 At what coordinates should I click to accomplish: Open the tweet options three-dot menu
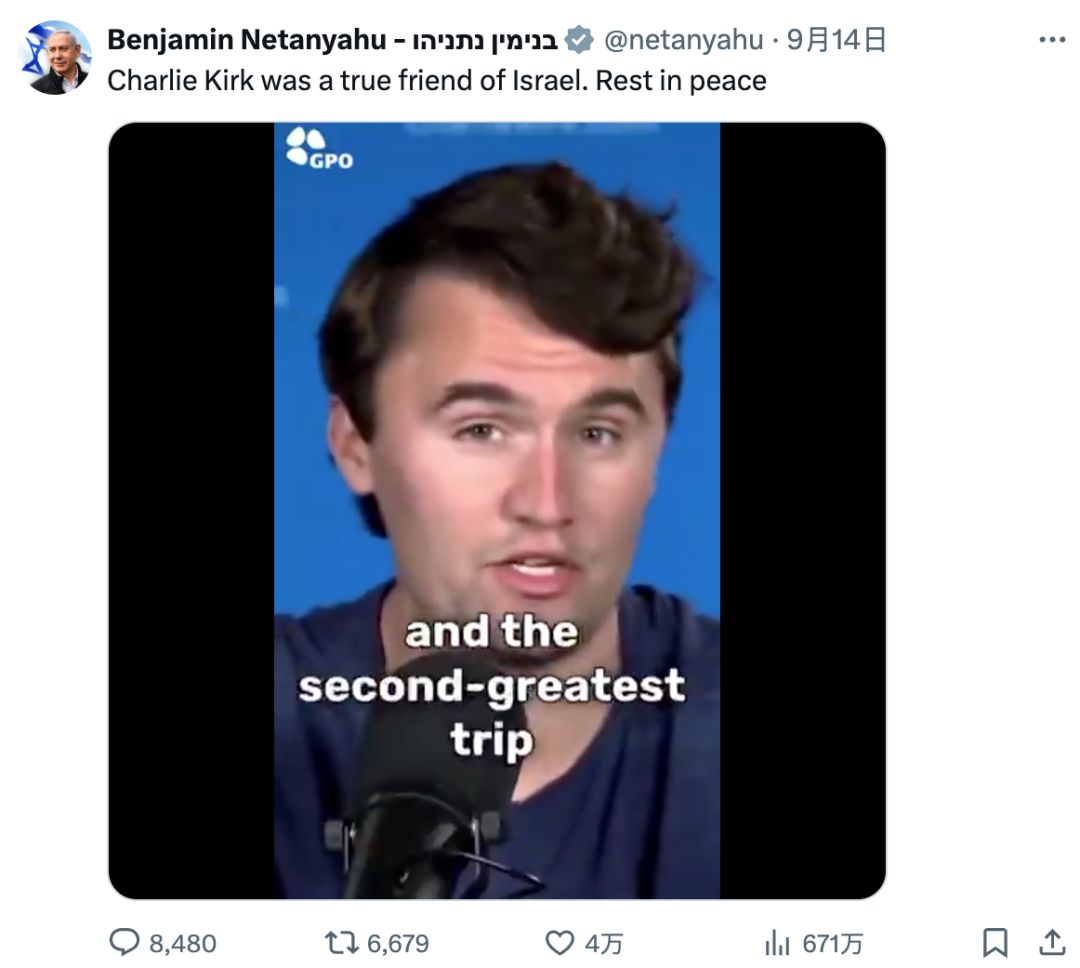coord(1050,40)
